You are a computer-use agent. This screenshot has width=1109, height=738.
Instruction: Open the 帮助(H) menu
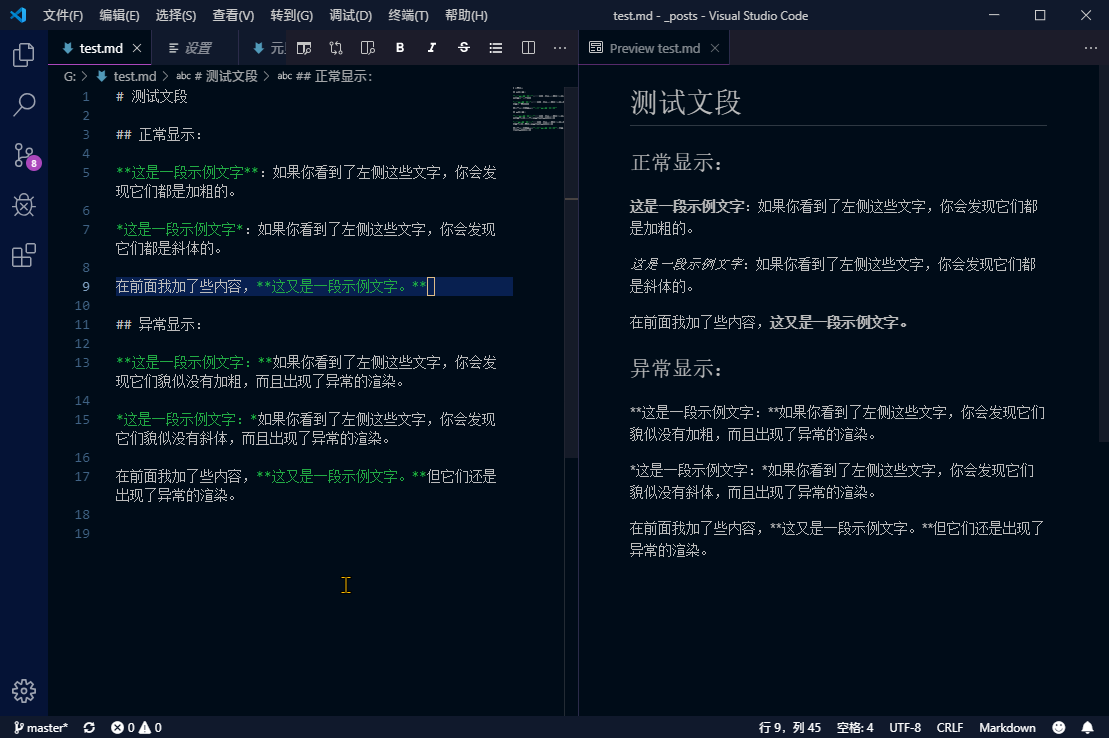466,16
